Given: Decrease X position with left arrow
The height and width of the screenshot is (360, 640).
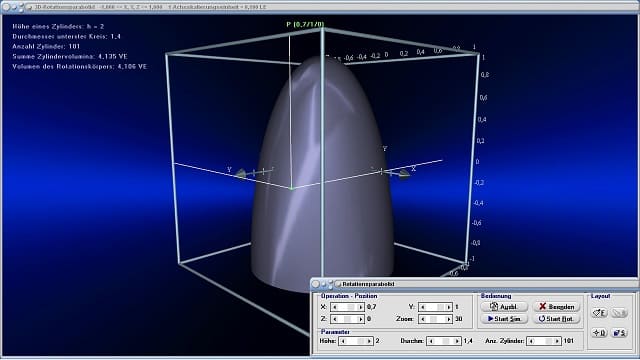Looking at the screenshot, I should point(335,307).
